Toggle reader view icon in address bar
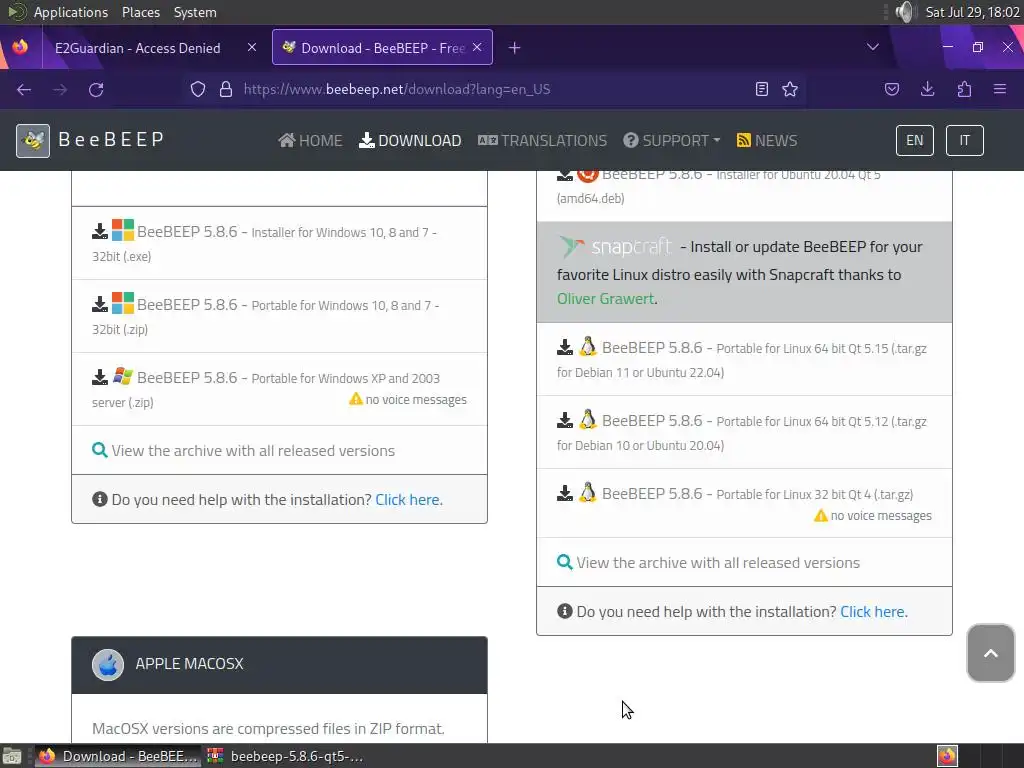1024x768 pixels. pos(761,89)
